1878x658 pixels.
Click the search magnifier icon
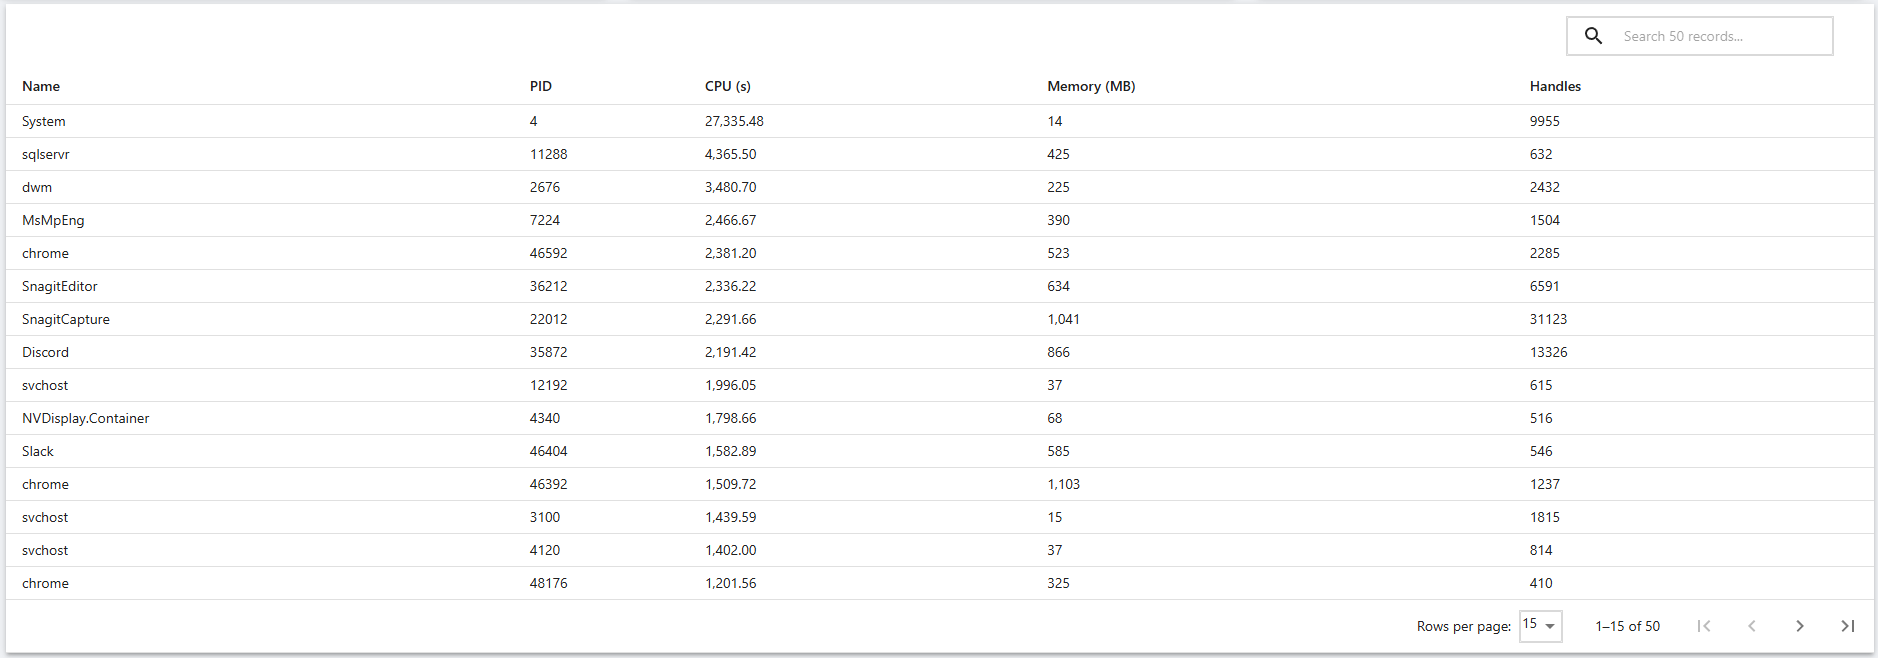tap(1593, 36)
